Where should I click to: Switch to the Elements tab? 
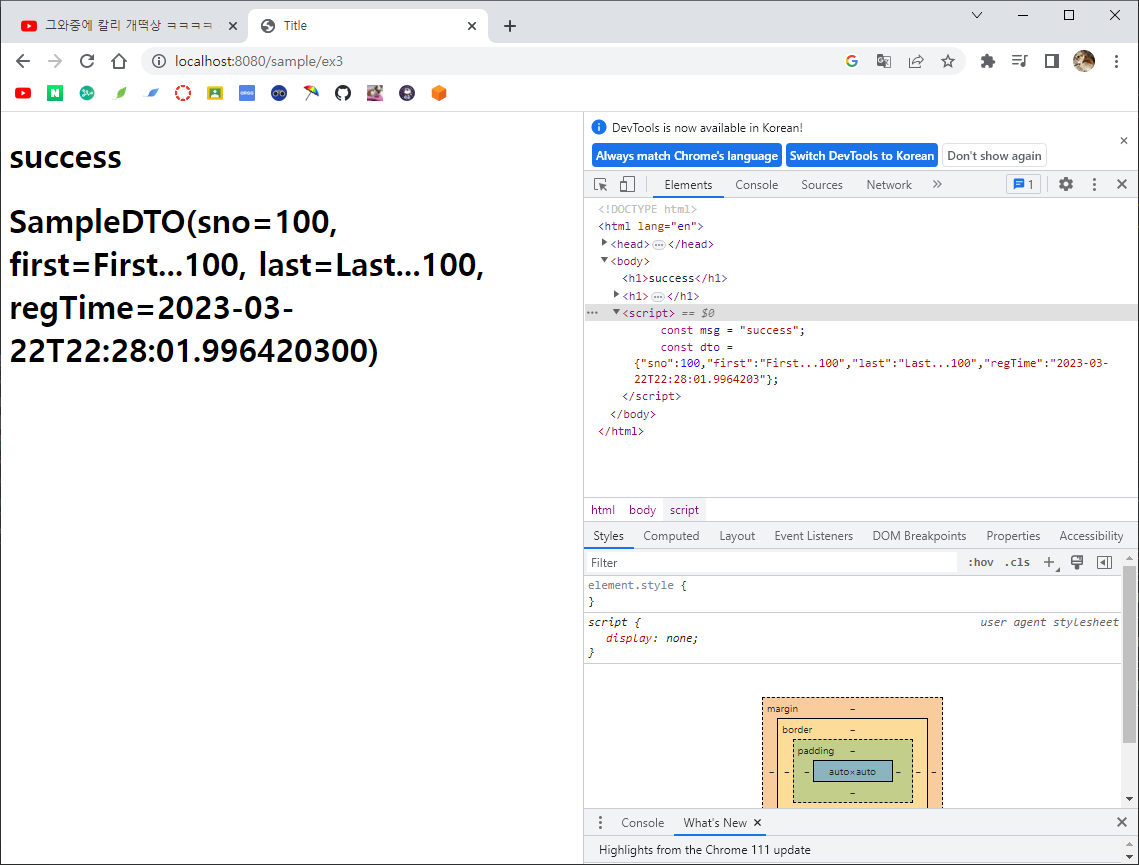[x=688, y=185]
